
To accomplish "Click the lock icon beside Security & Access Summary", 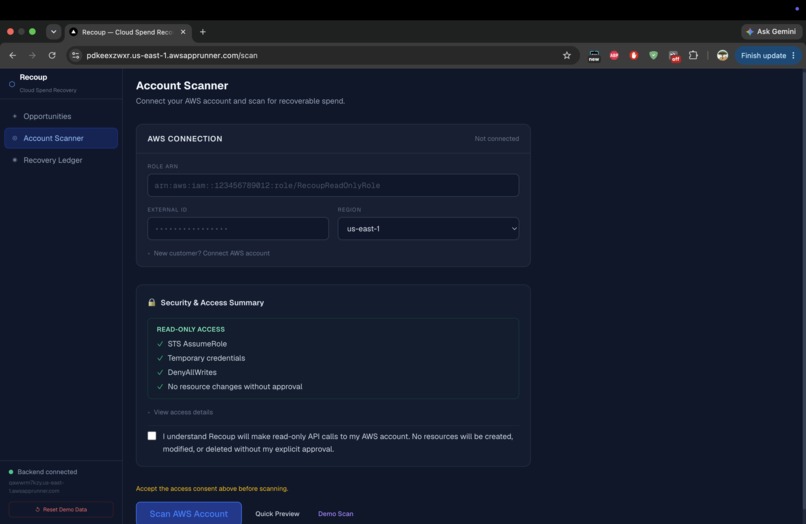I will click(x=152, y=302).
